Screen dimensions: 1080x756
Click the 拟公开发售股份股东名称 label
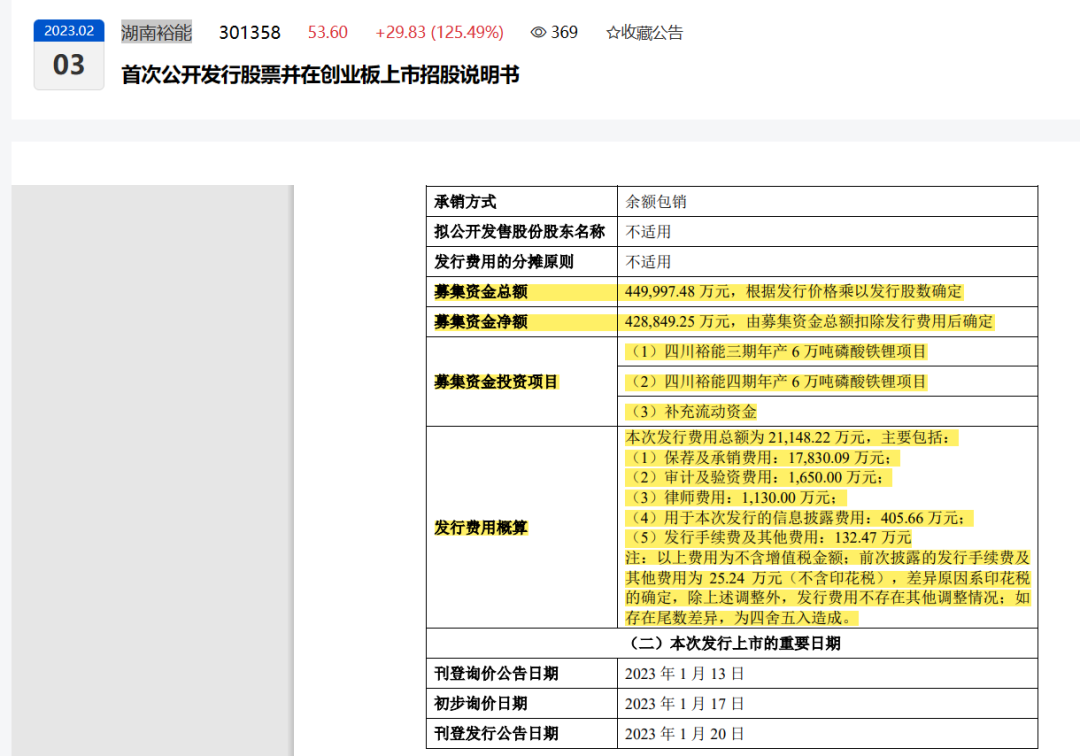[x=519, y=231]
